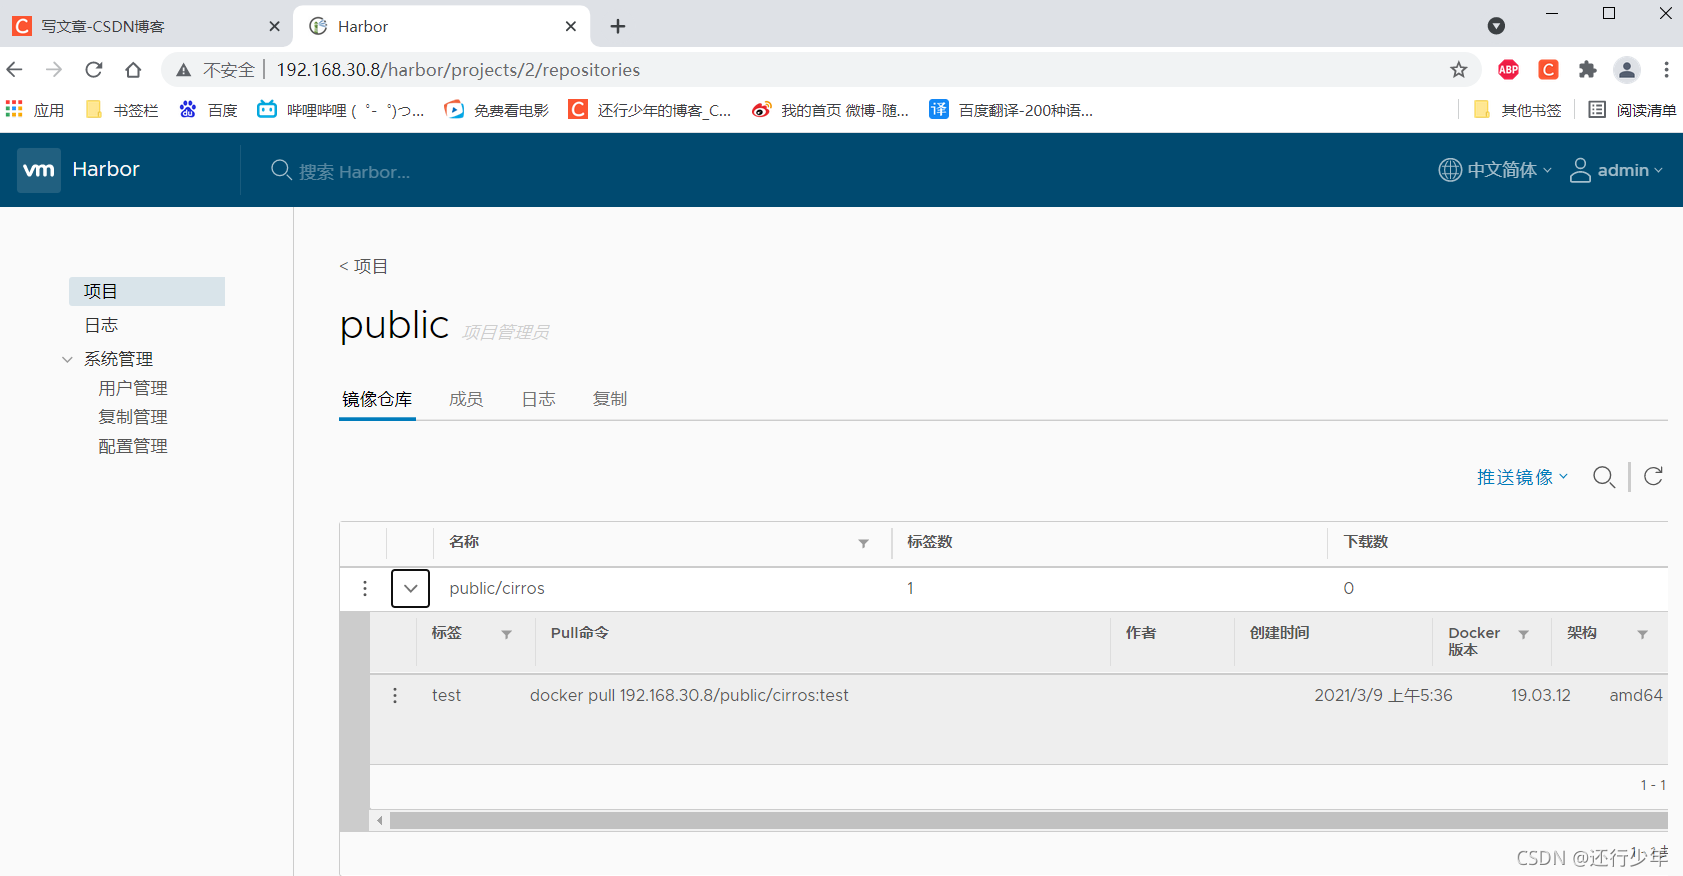
Task: Open the browser home page
Action: pyautogui.click(x=133, y=69)
